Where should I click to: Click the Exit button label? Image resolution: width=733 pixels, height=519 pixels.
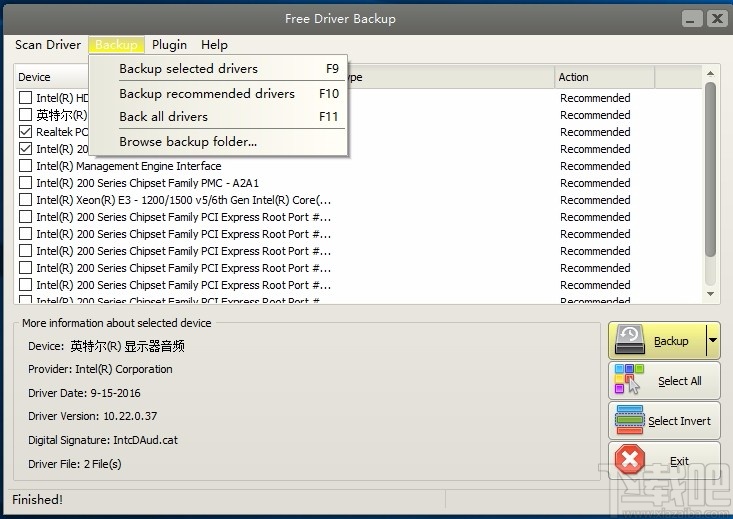[x=679, y=461]
